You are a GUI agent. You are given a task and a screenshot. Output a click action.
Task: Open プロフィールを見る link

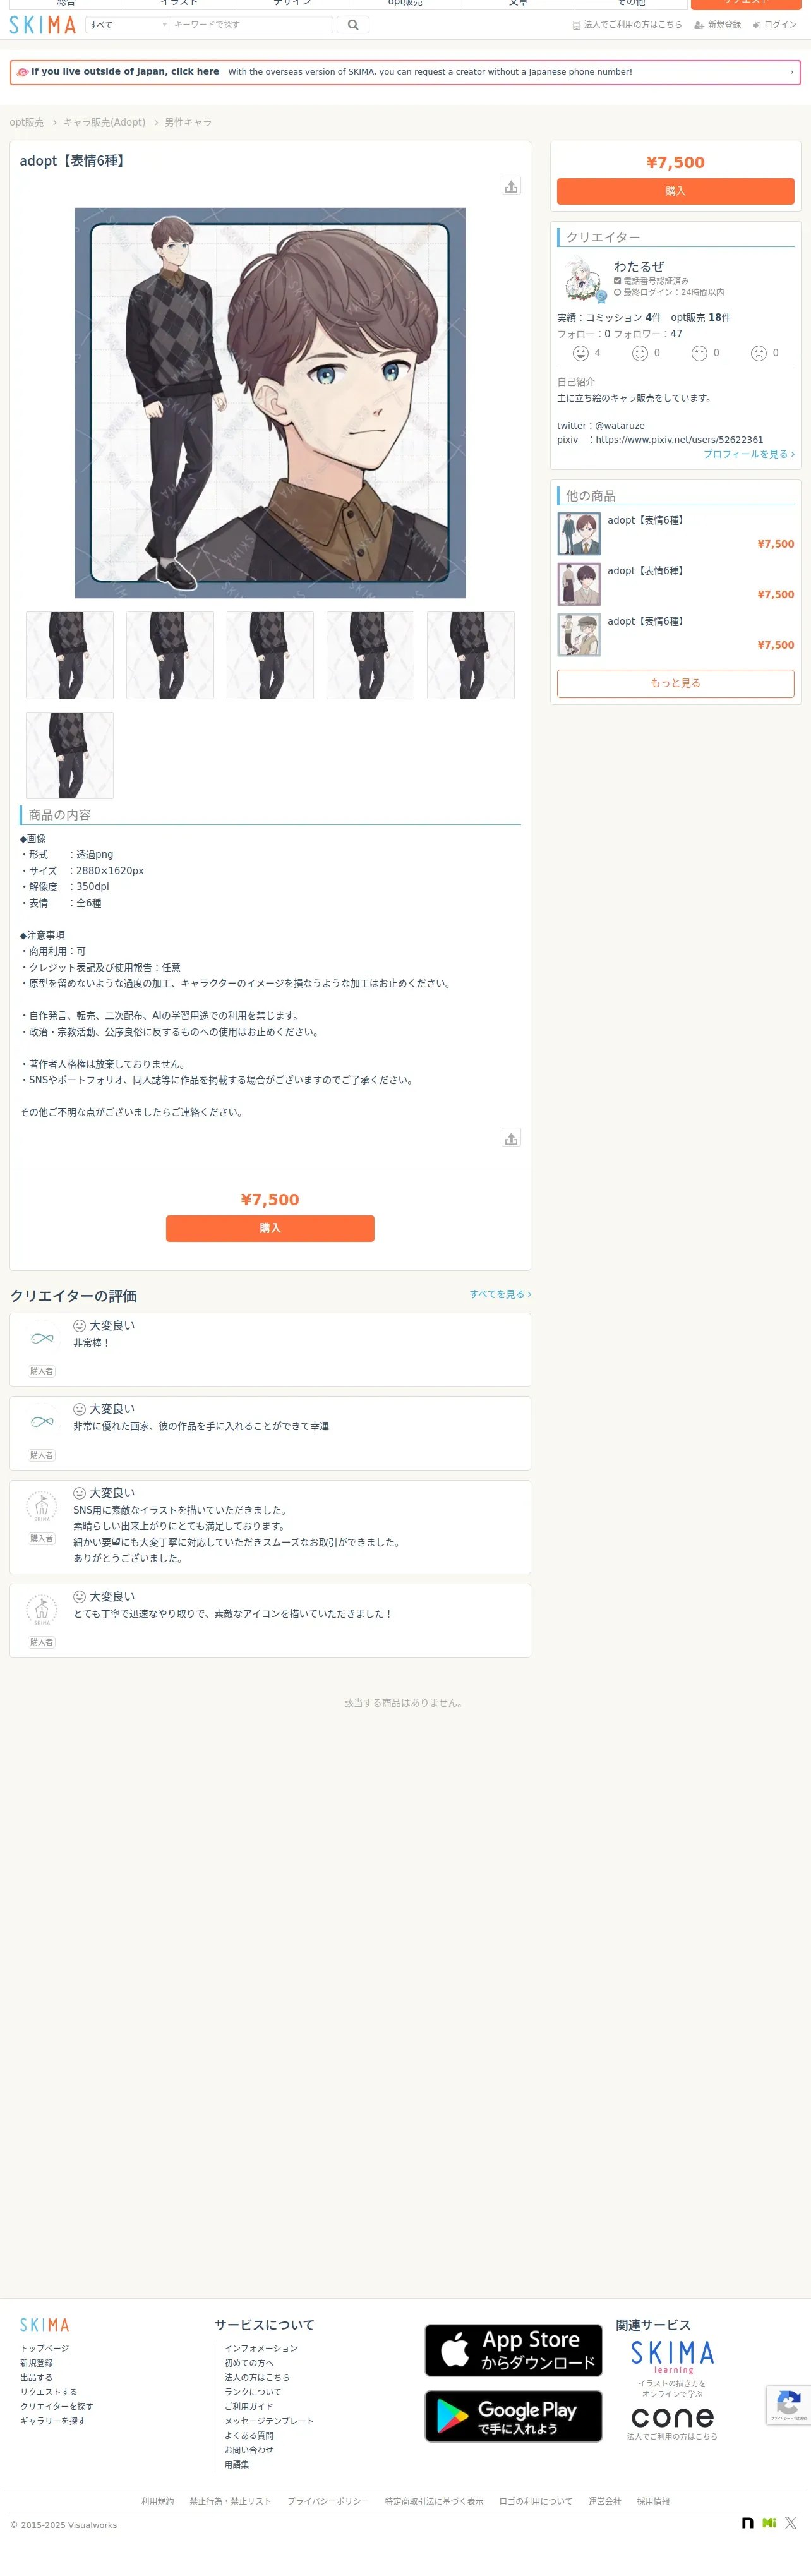coord(749,454)
